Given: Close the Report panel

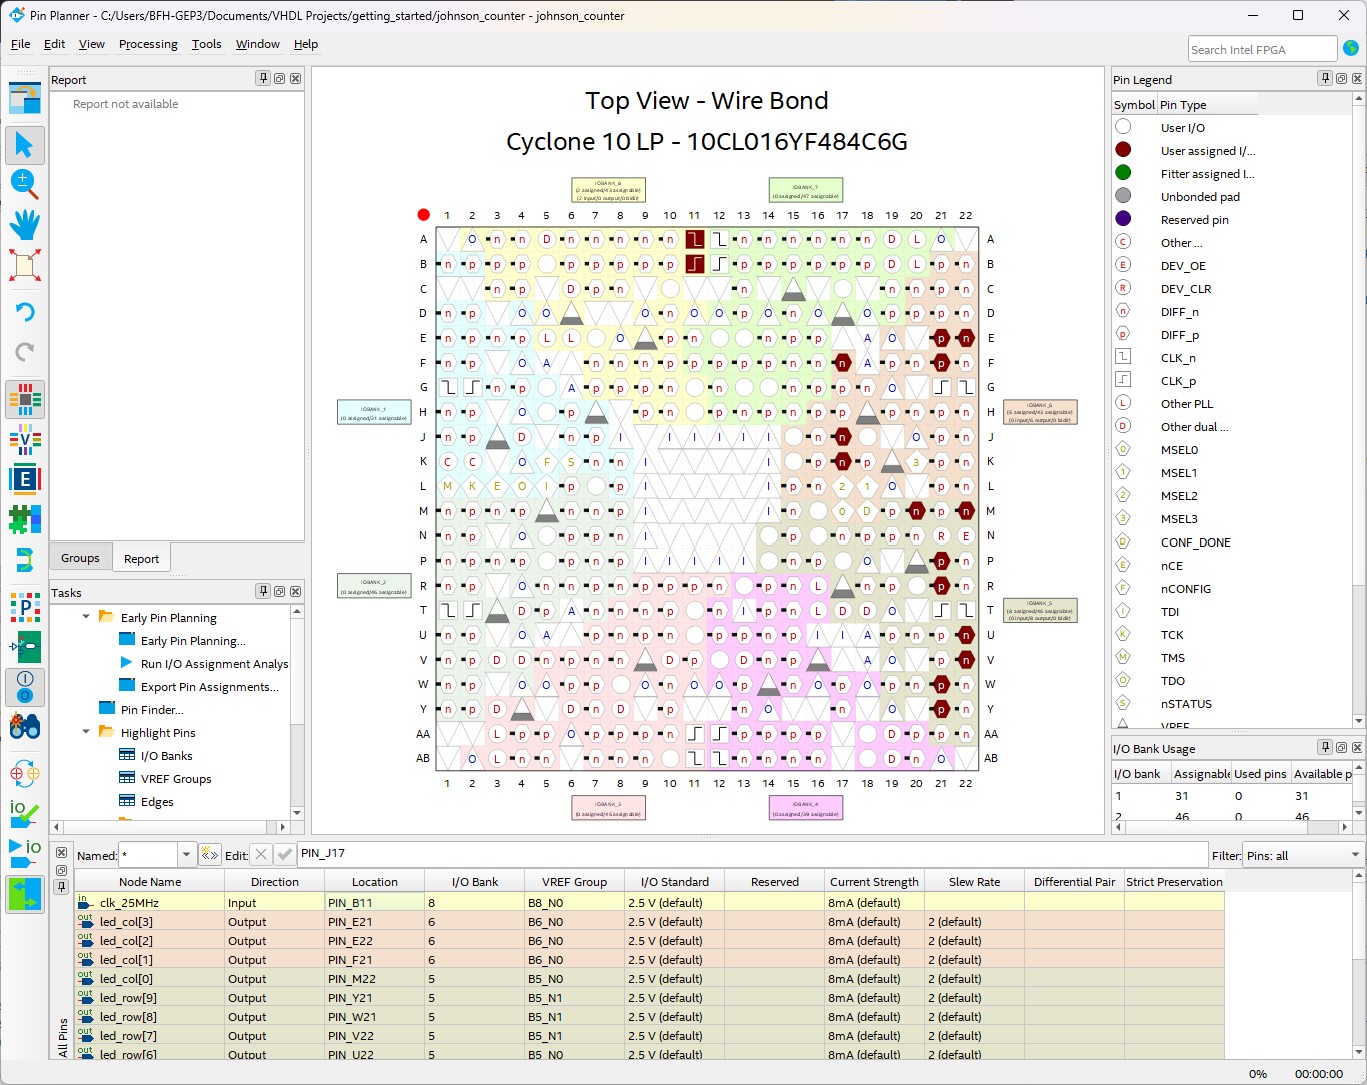Looking at the screenshot, I should tap(295, 79).
